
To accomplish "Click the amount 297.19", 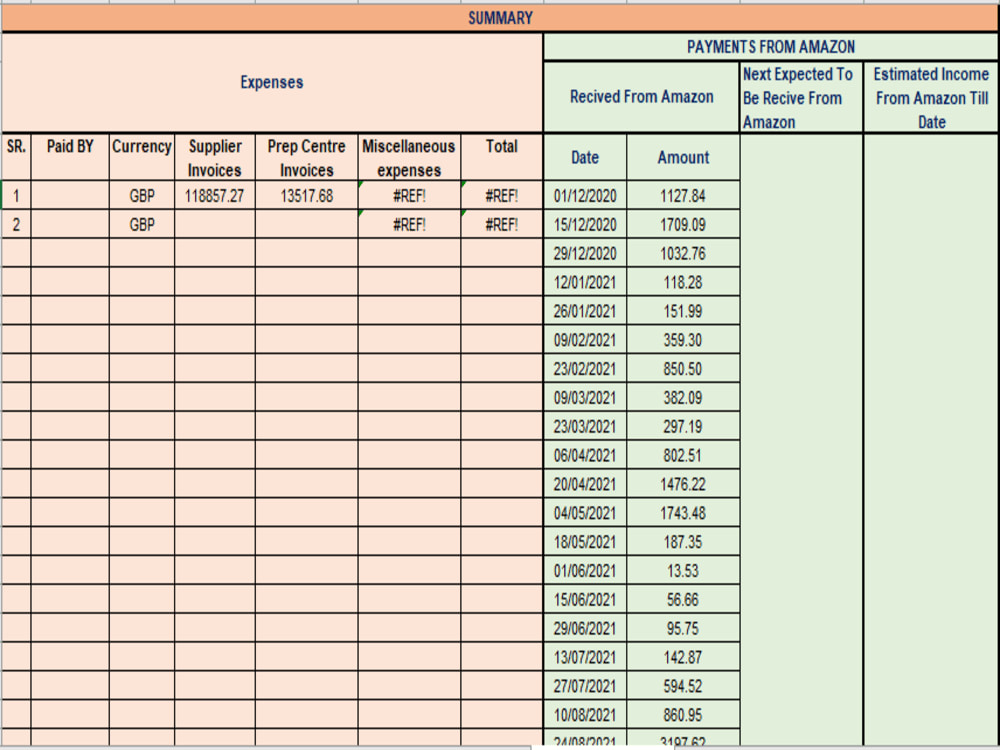I will pos(683,426).
